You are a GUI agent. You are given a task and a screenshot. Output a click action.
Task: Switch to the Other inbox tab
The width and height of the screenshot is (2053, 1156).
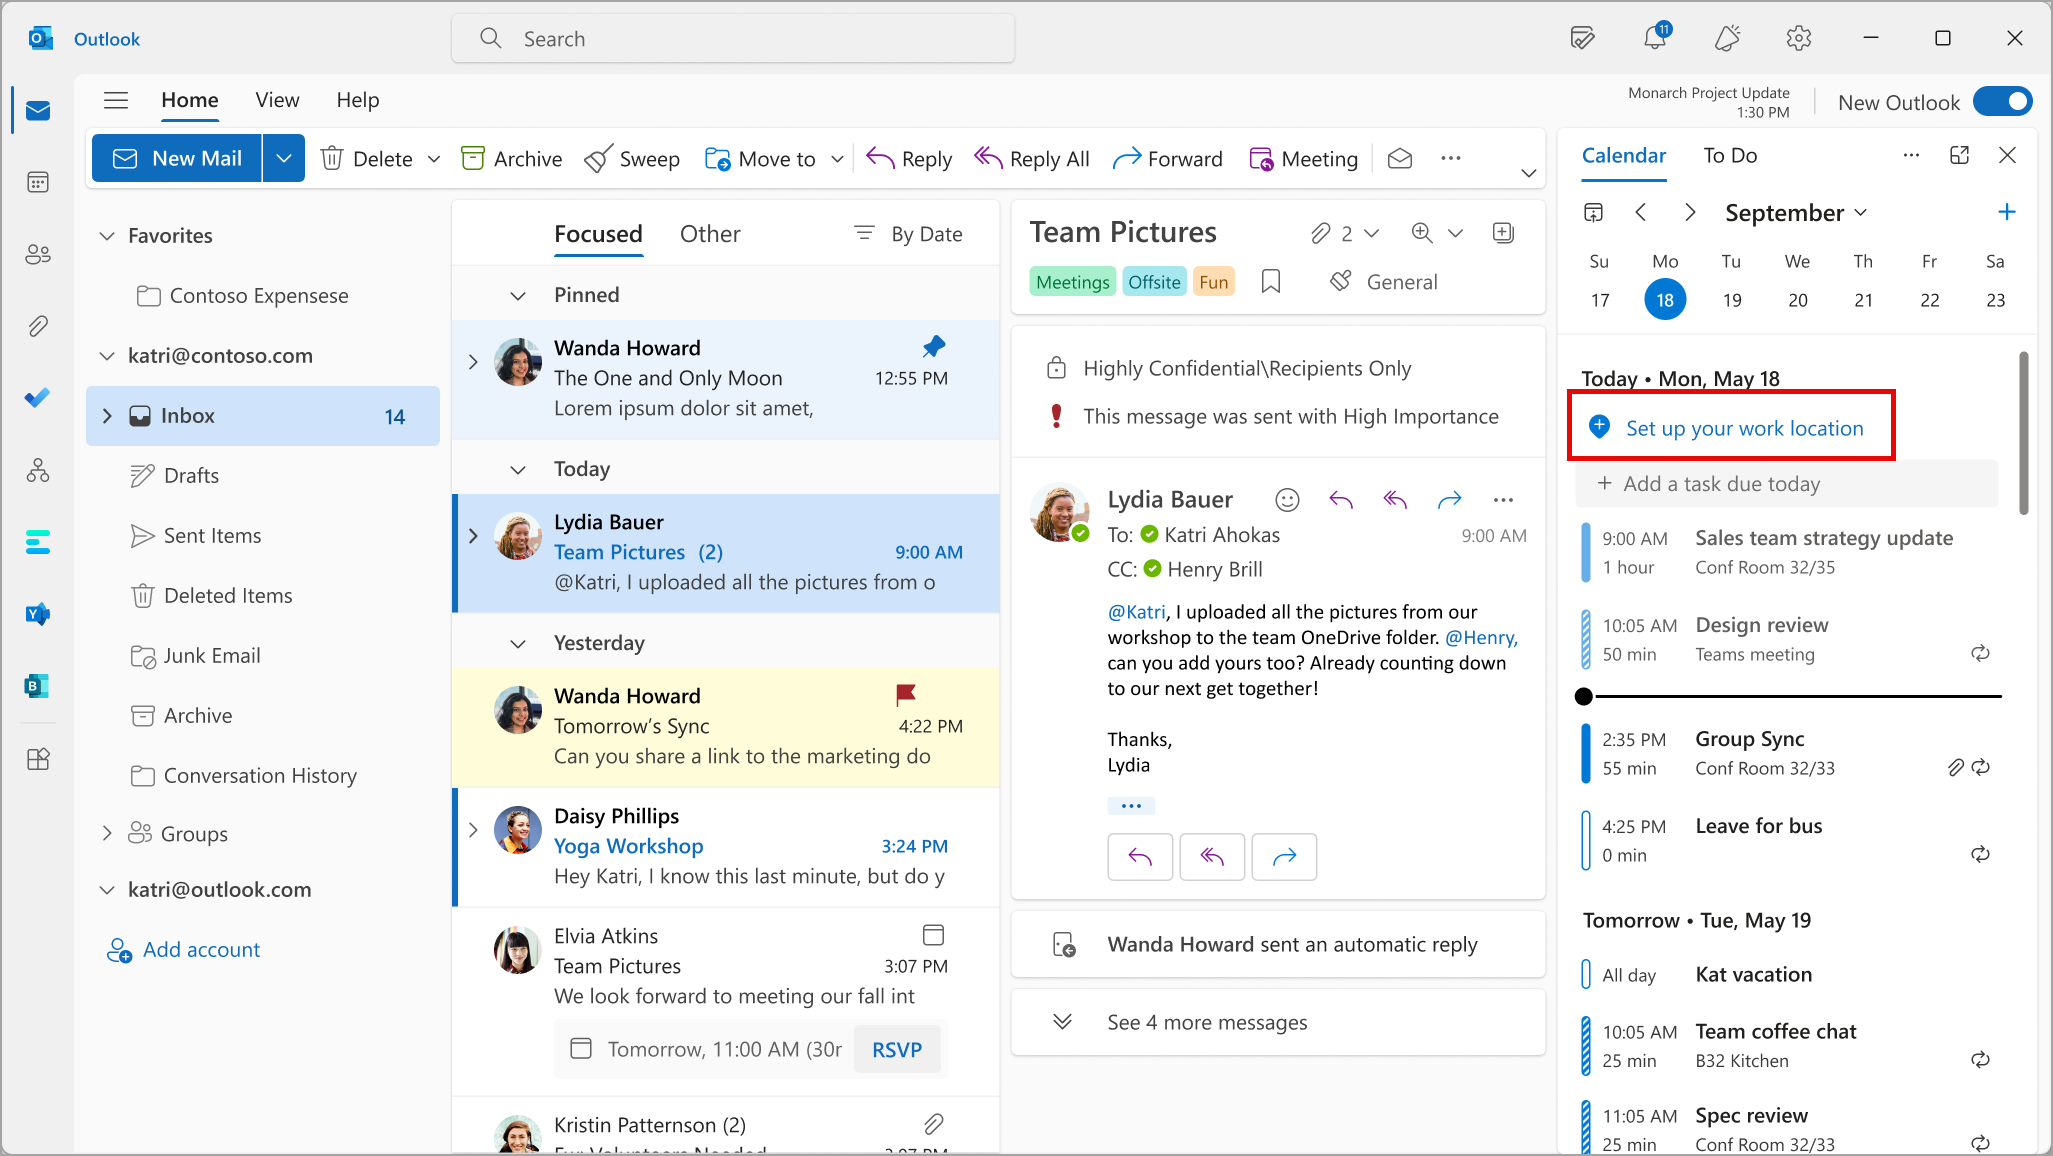click(710, 234)
